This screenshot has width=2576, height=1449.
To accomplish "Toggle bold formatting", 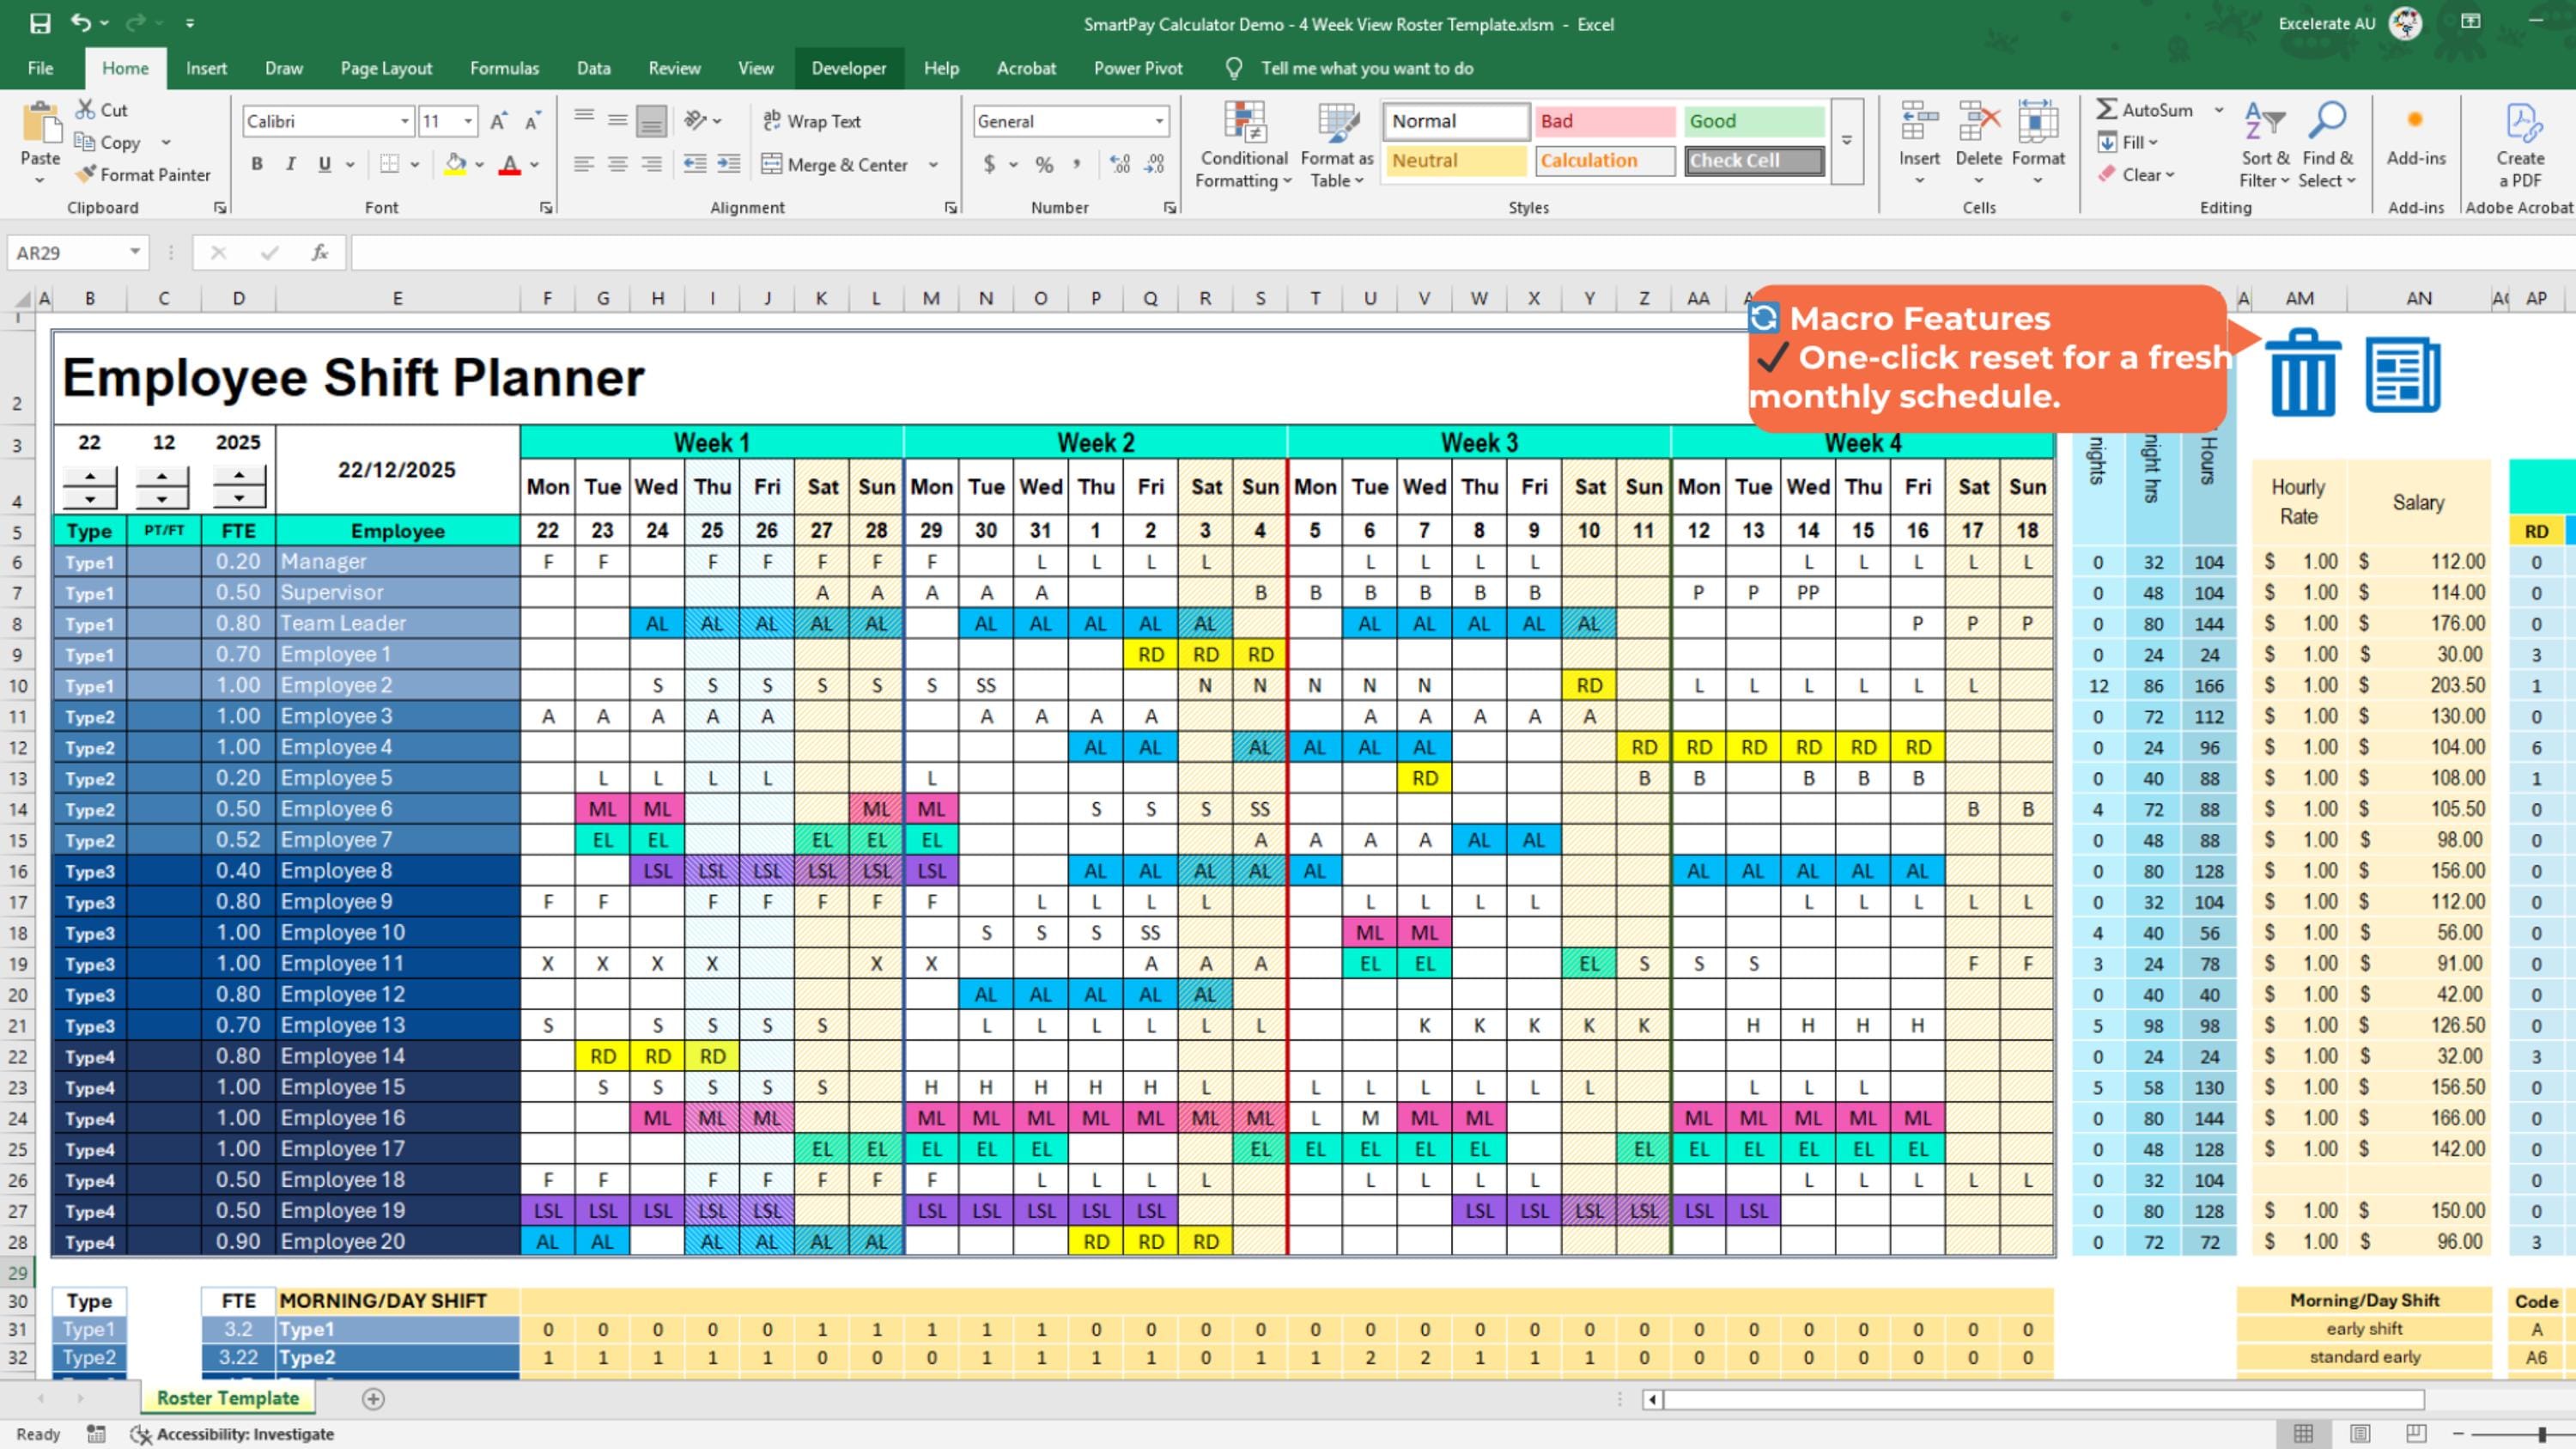I will [256, 163].
